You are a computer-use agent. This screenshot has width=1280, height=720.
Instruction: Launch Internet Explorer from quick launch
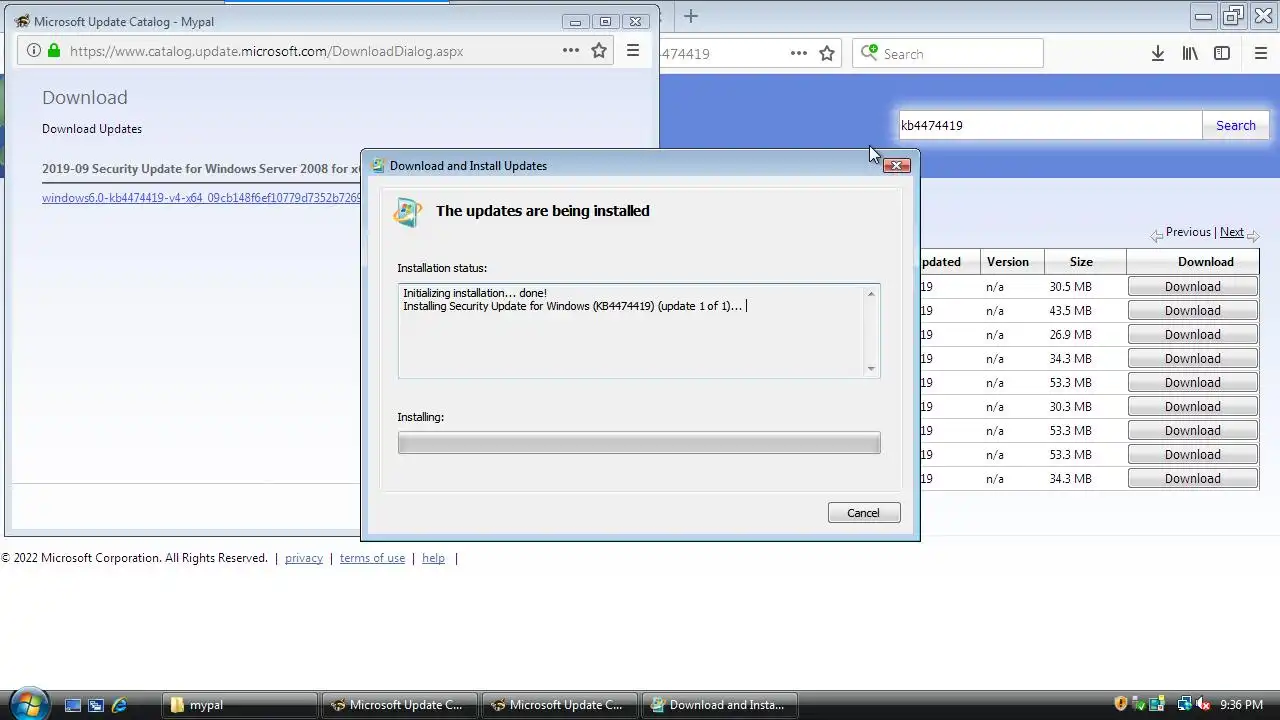(x=119, y=705)
